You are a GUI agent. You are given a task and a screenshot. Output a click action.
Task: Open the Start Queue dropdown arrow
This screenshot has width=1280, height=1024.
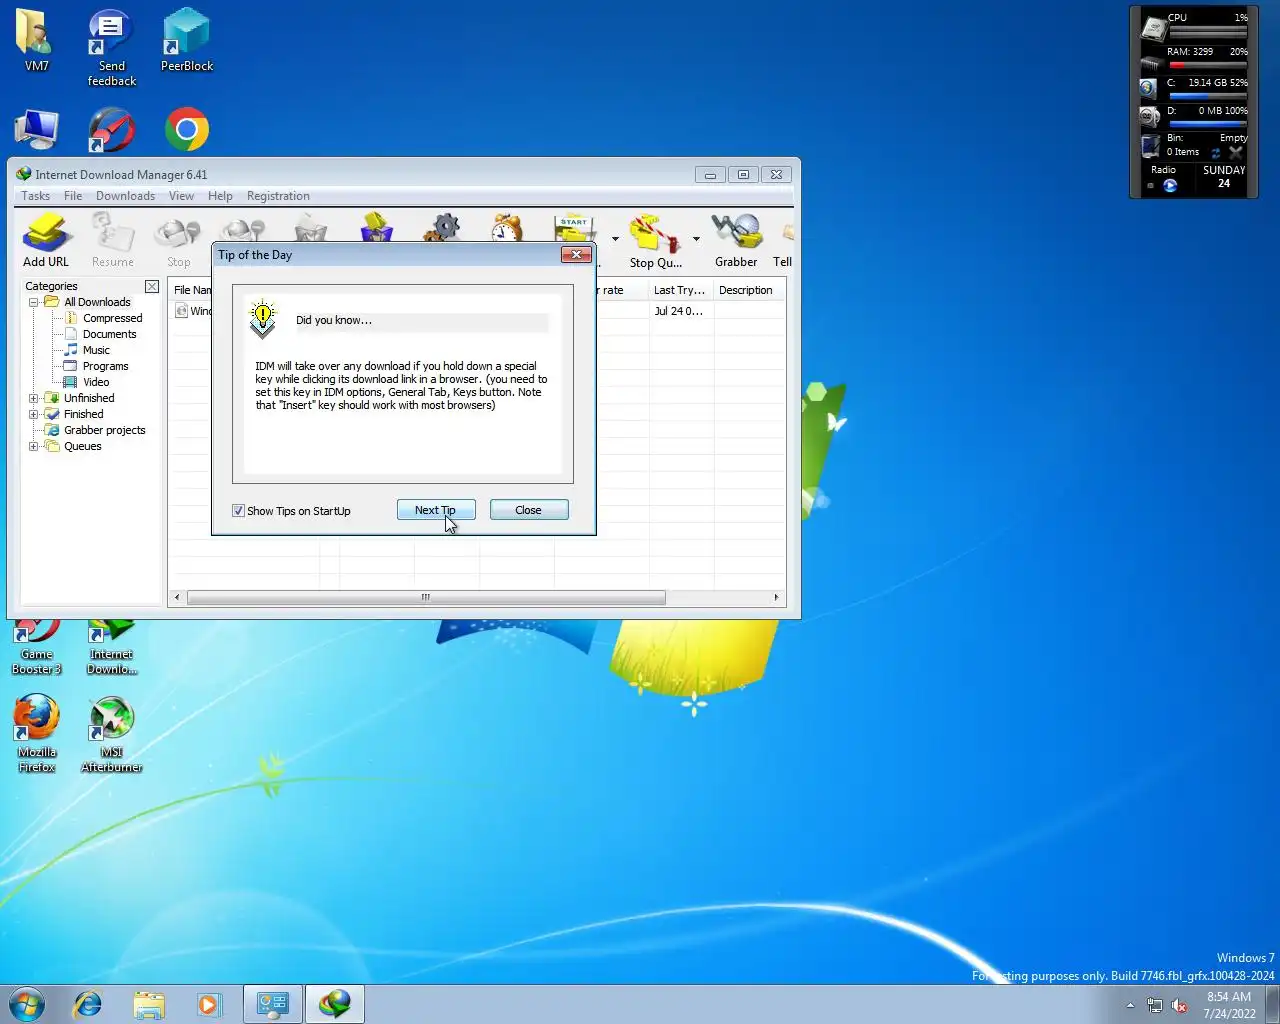[615, 239]
